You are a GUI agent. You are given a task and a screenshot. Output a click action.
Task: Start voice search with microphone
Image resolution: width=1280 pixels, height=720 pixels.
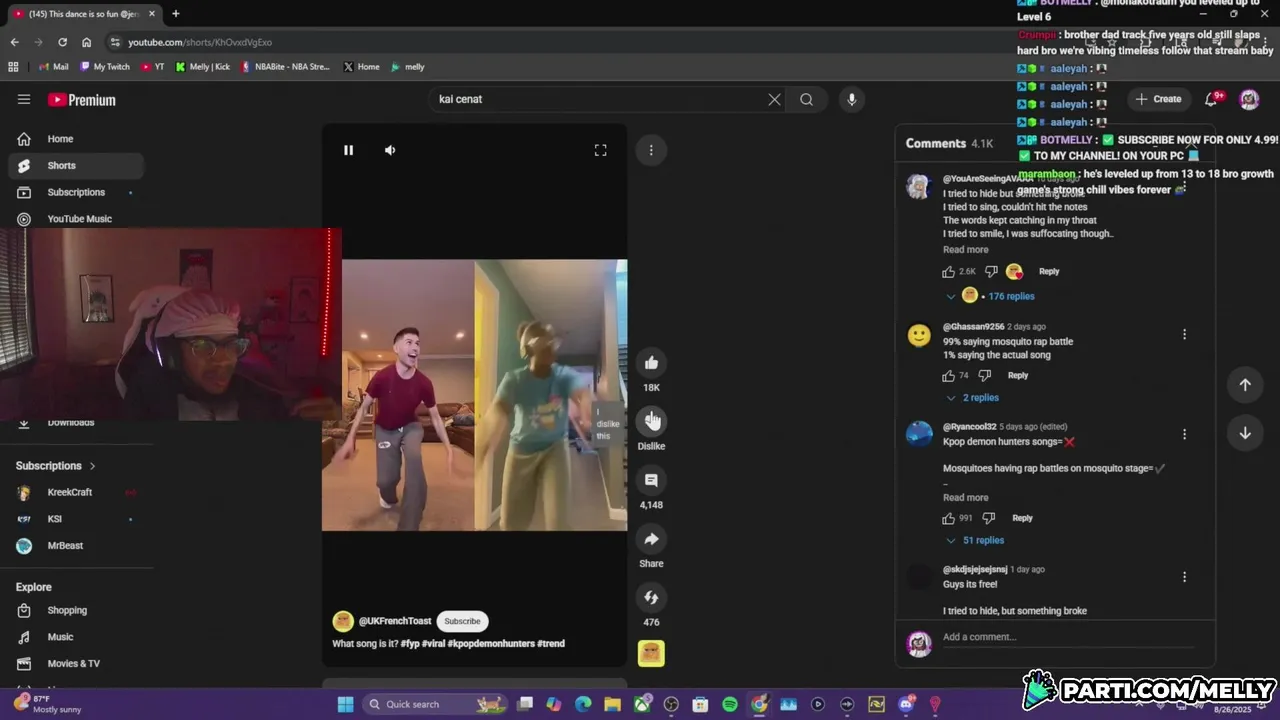(852, 99)
